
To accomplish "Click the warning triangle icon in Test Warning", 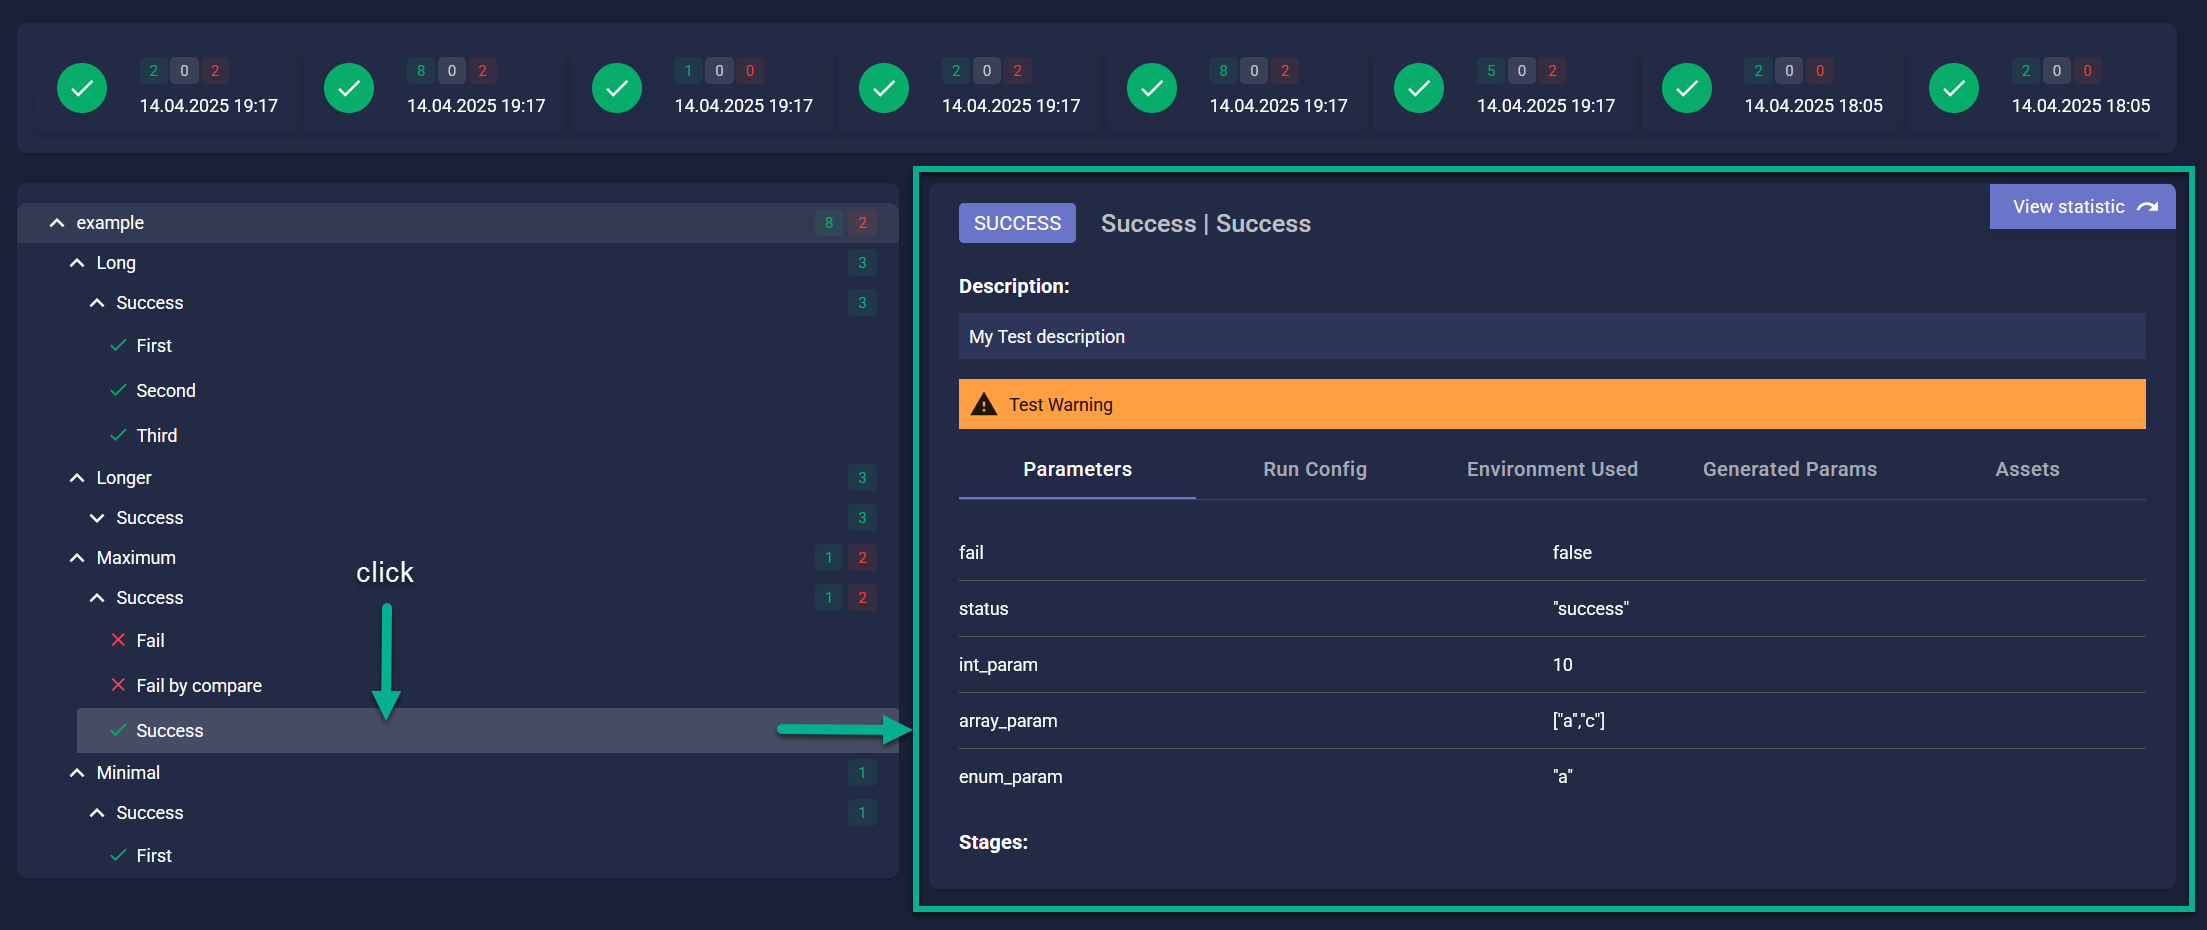I will (984, 404).
